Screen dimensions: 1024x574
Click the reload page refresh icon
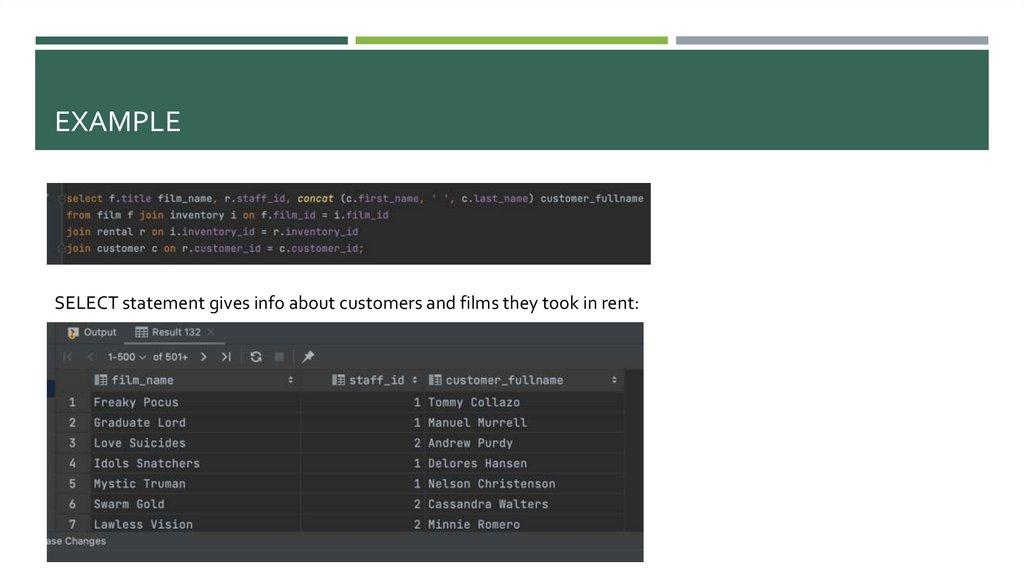[x=256, y=357]
